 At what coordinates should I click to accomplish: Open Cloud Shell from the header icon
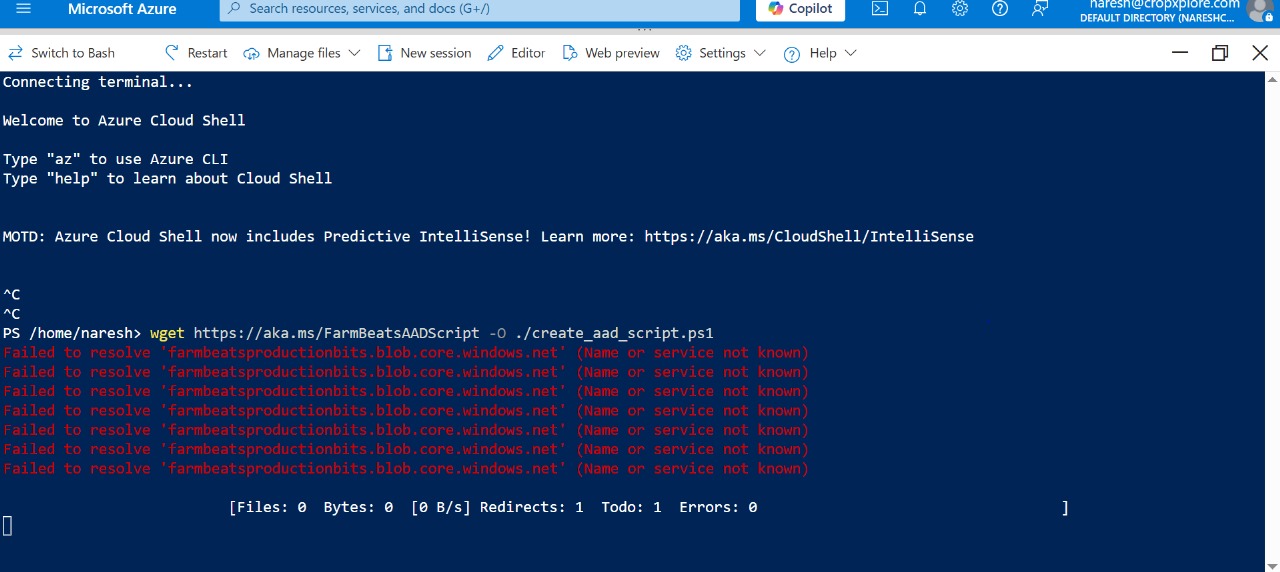880,8
